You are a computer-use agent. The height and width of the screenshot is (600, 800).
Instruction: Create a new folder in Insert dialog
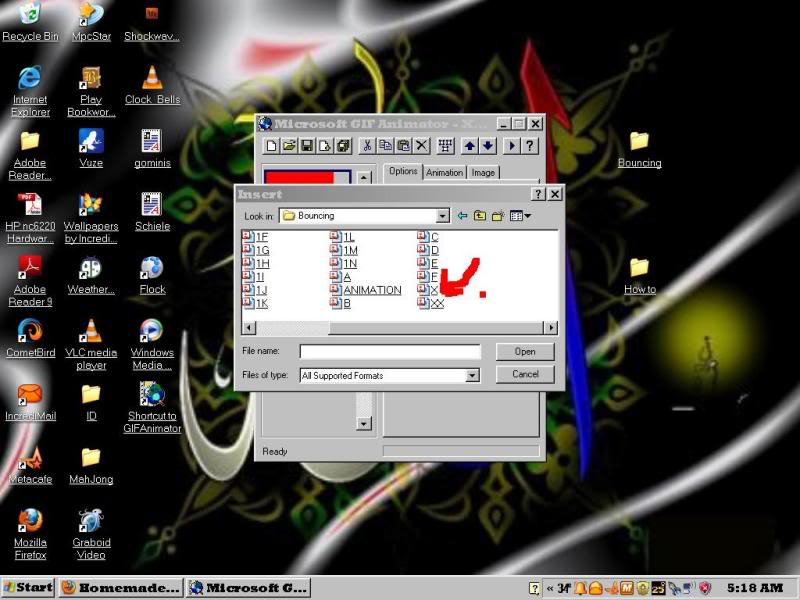pyautogui.click(x=497, y=216)
